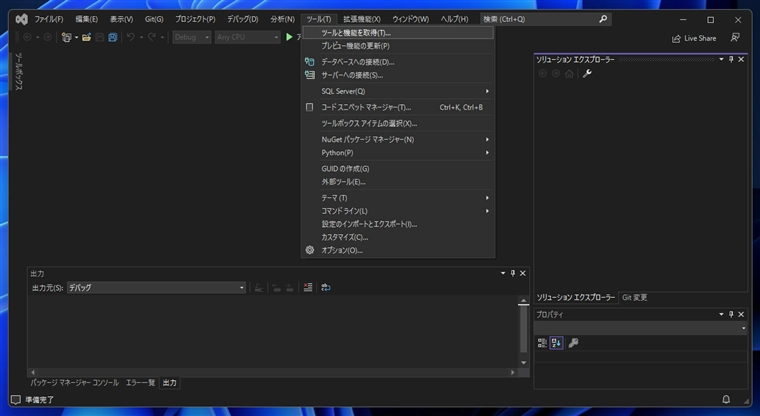Click the status bar chat icon
The height and width of the screenshot is (416, 760).
(x=16, y=400)
